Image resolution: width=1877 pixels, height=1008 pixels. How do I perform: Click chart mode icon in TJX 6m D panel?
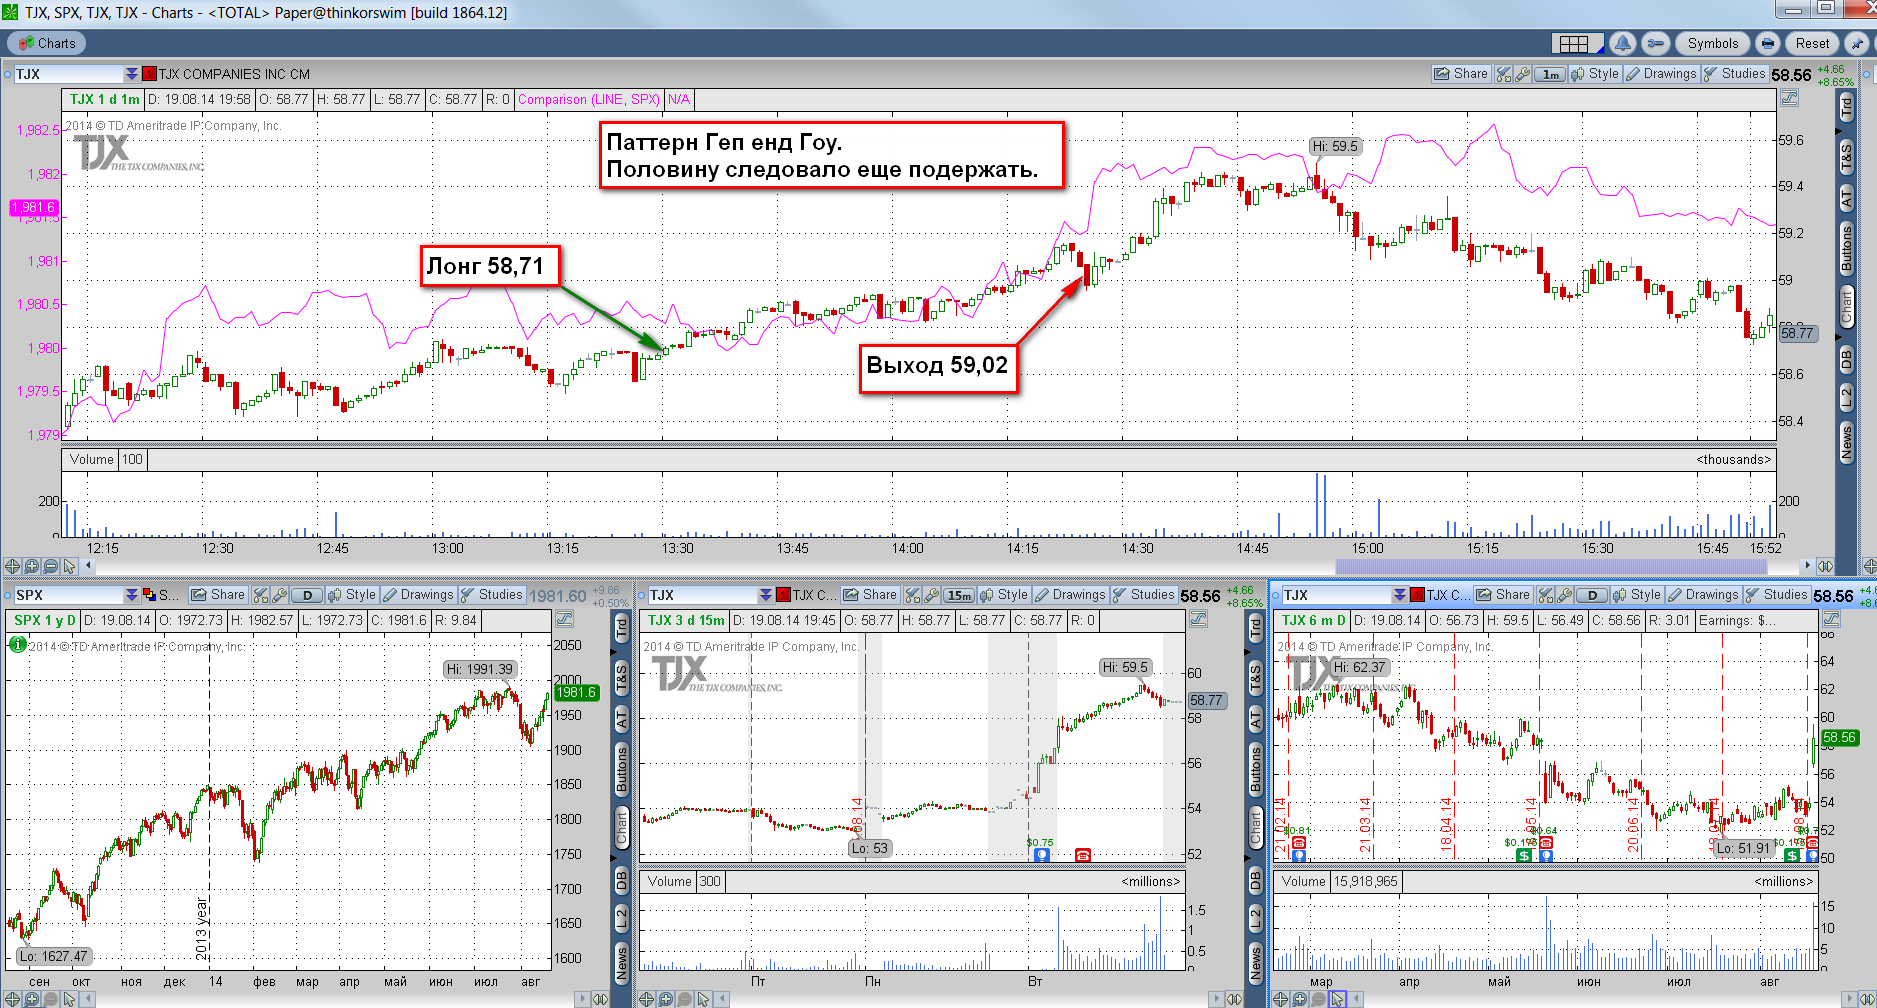click(x=1831, y=619)
